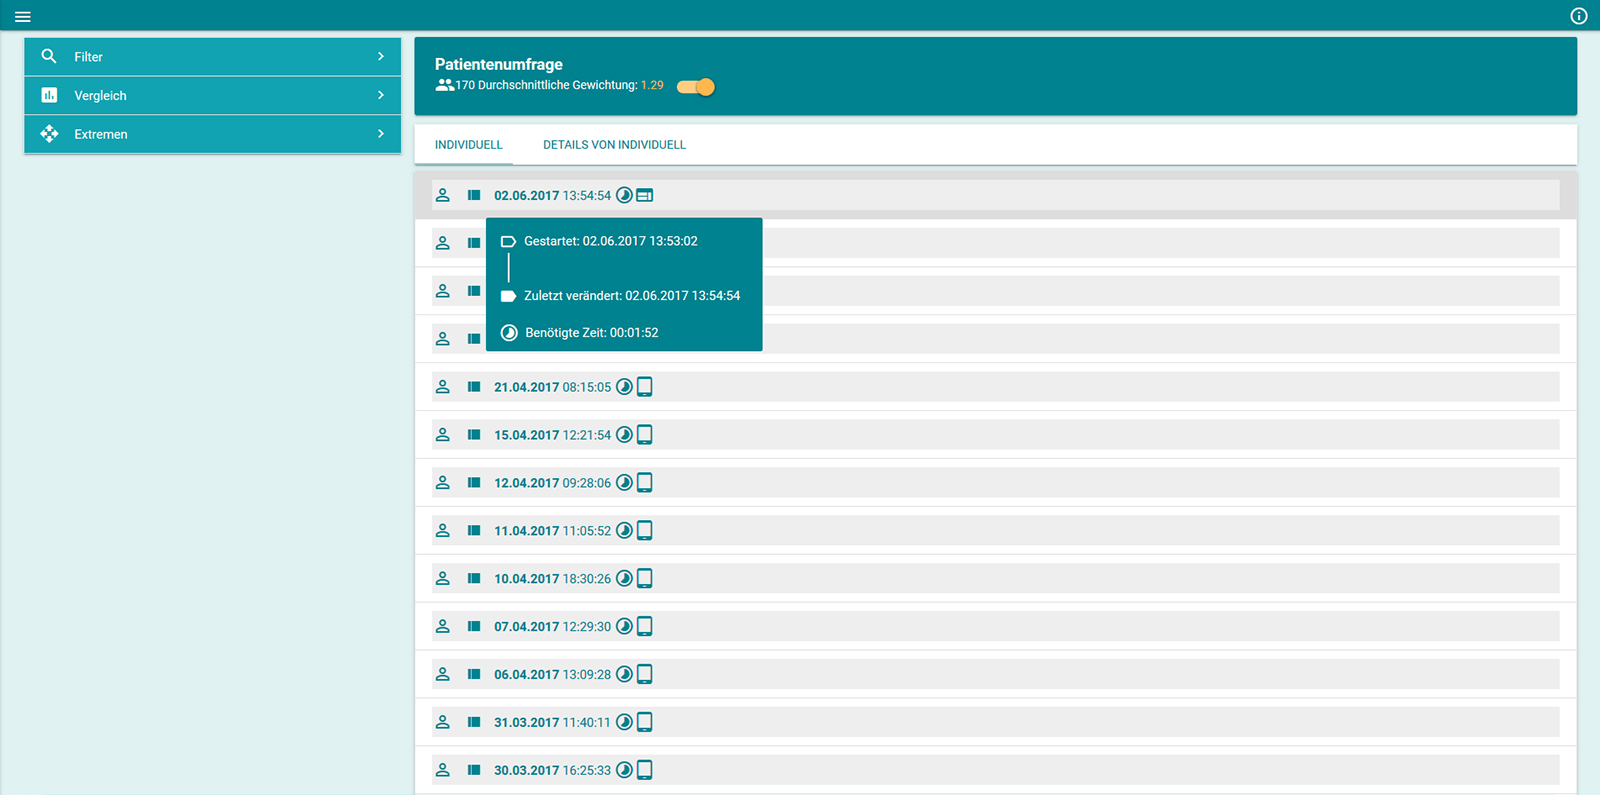Image resolution: width=1600 pixels, height=795 pixels.
Task: Switch to DETAILS VON INDIVIDUELL tab
Action: [x=614, y=145]
